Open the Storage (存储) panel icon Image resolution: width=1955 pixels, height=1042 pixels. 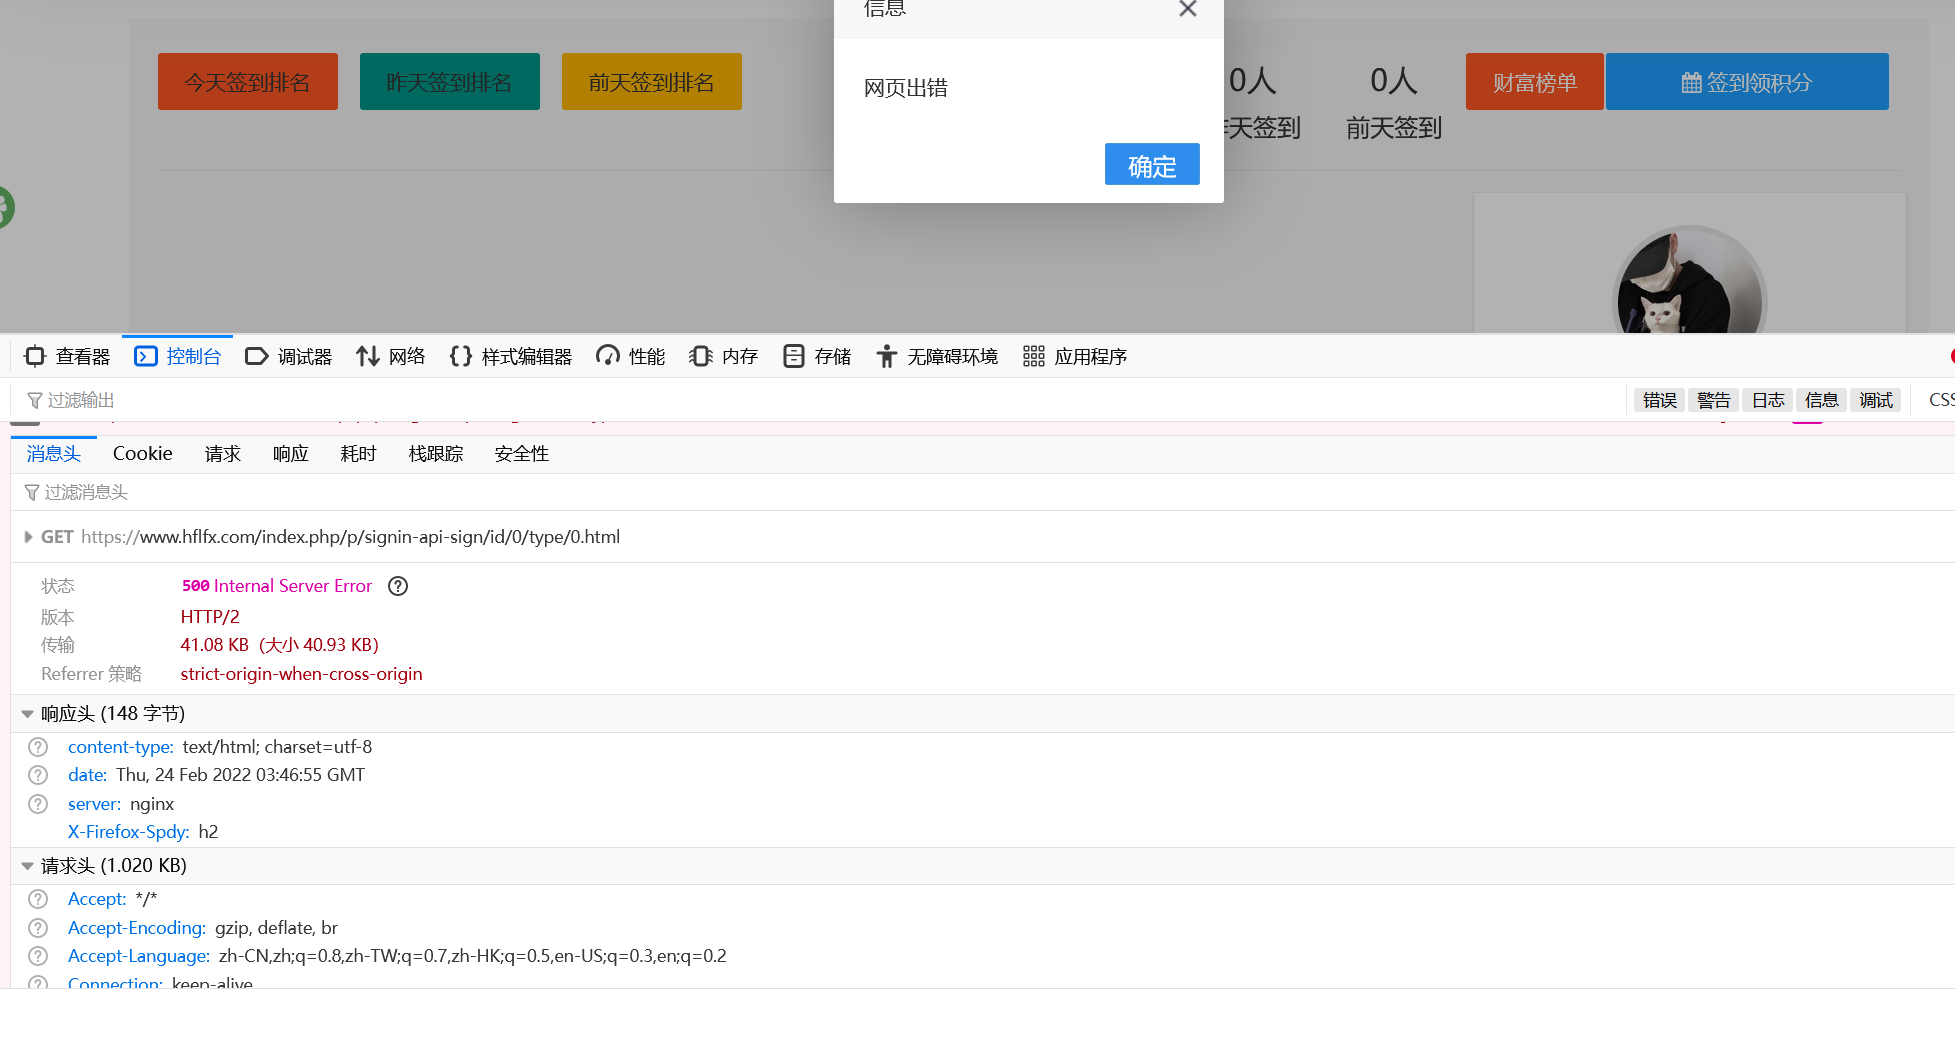(x=794, y=357)
